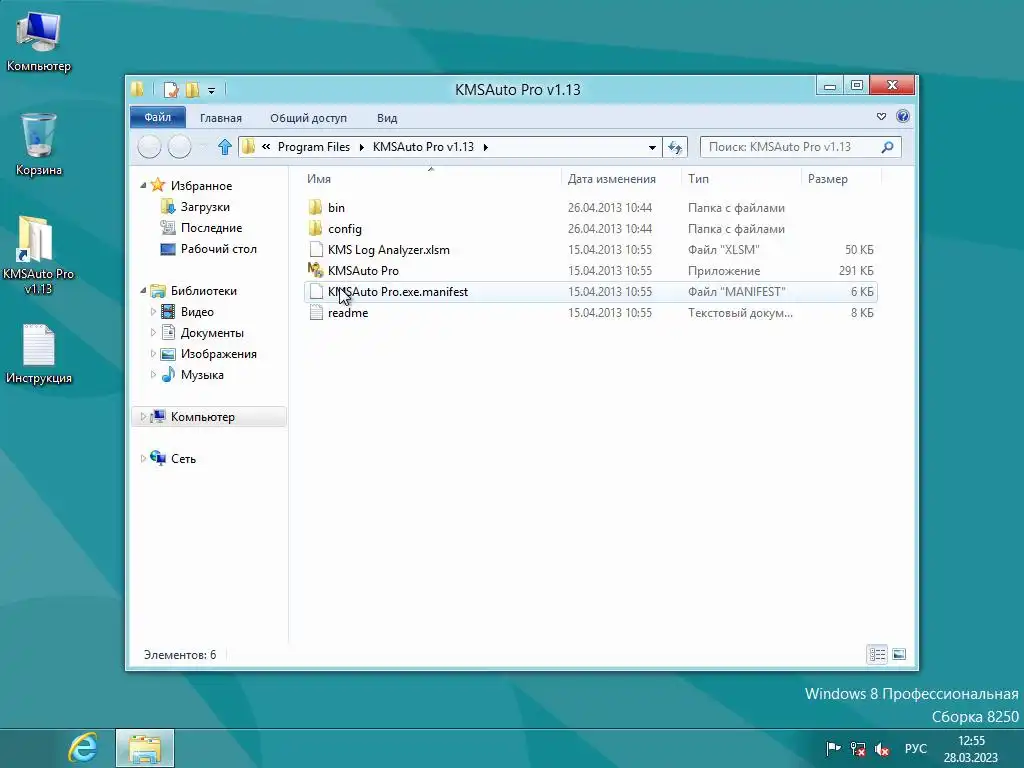Open Загрузки in favorites
The width and height of the screenshot is (1024, 768).
[205, 207]
